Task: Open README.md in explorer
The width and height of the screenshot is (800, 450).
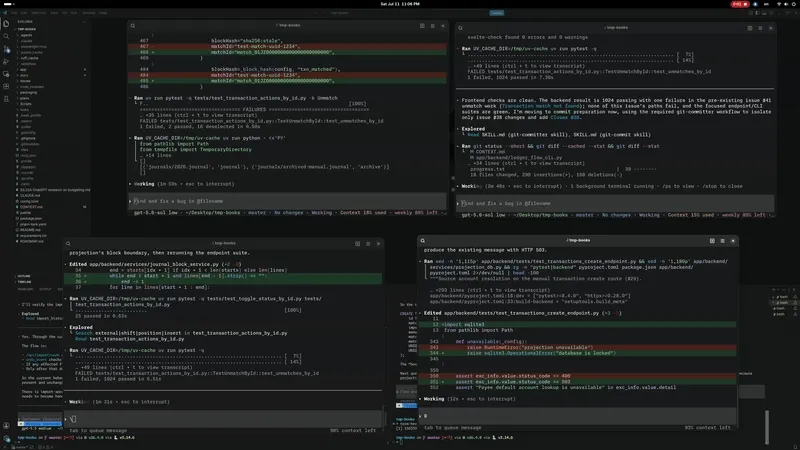Action: tap(30, 230)
